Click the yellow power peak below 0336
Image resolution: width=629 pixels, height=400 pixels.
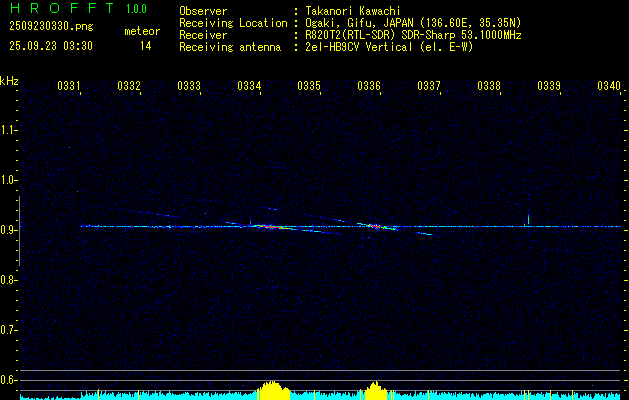click(375, 391)
